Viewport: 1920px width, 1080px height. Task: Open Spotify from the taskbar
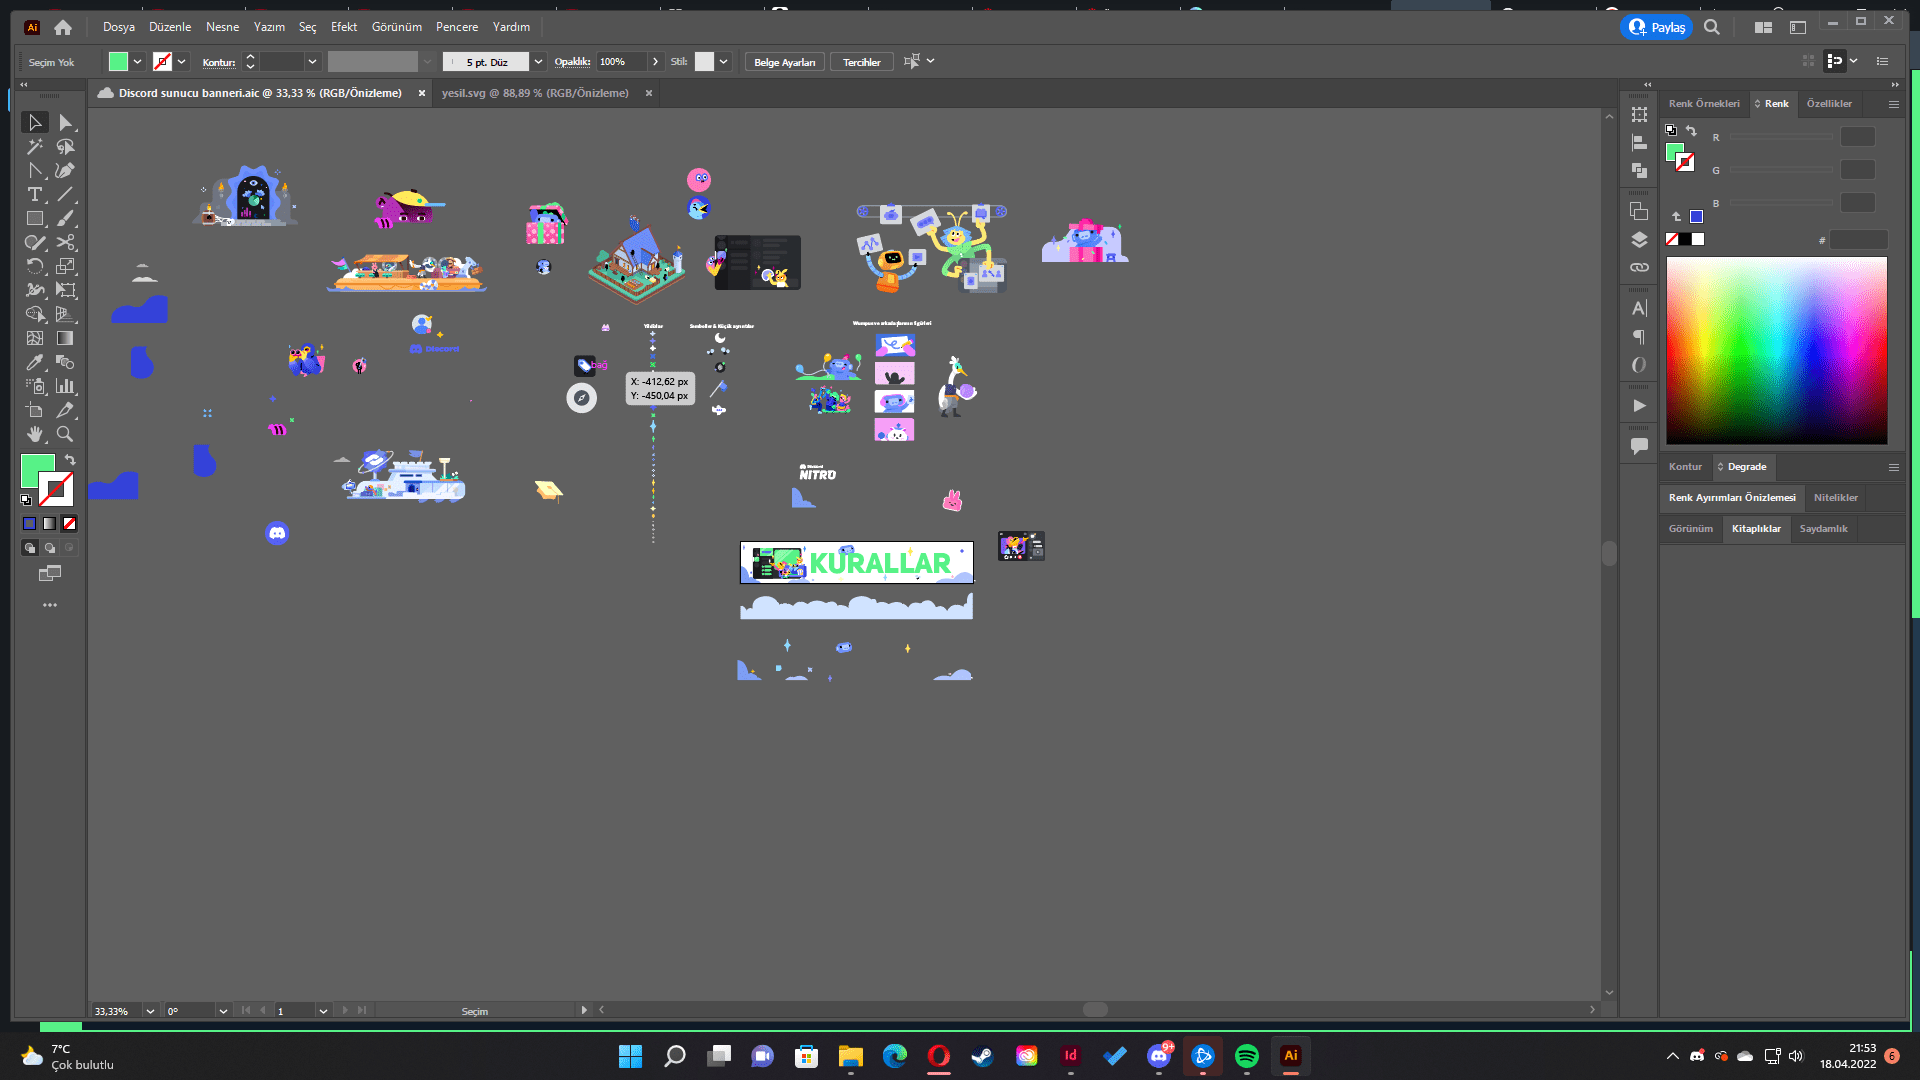tap(1247, 1056)
